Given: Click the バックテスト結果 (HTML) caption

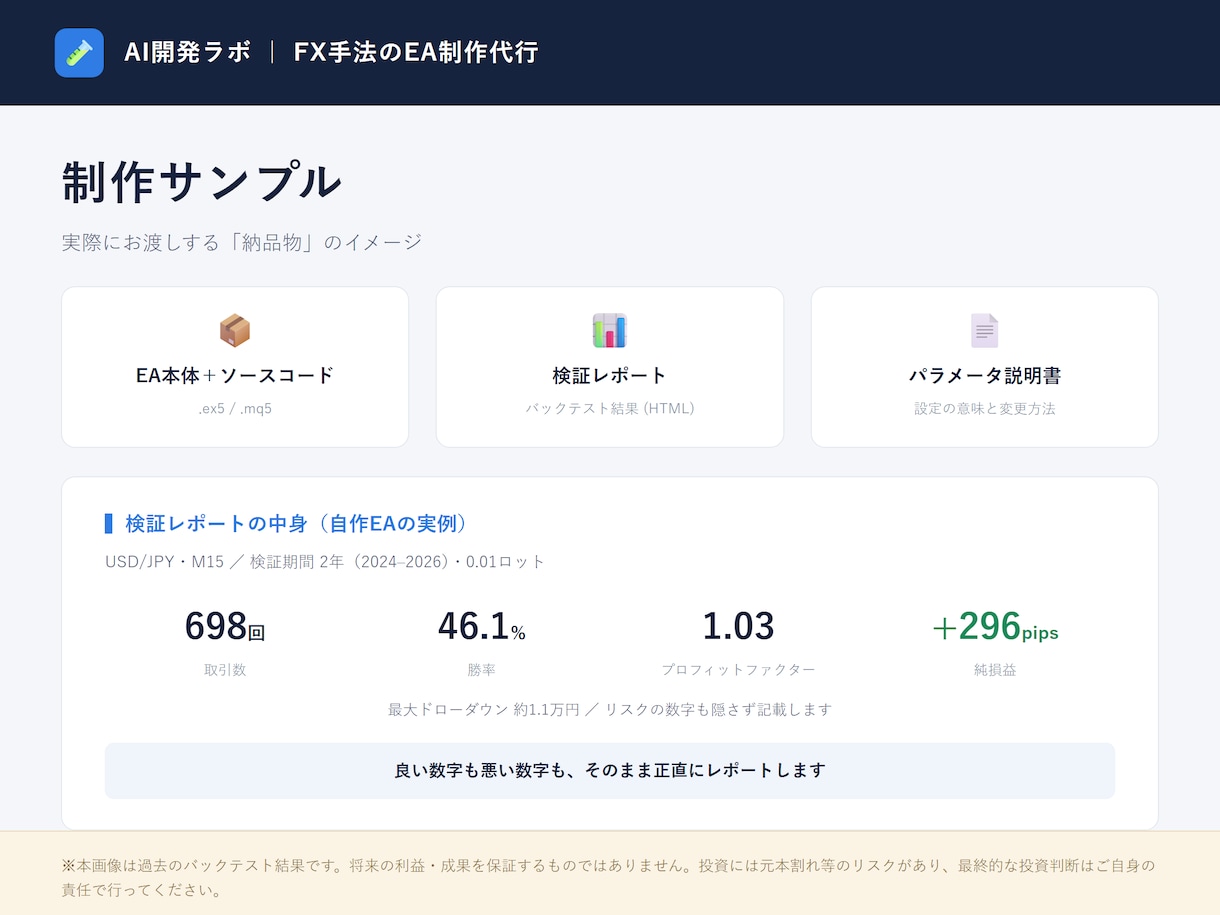Looking at the screenshot, I should (x=610, y=409).
